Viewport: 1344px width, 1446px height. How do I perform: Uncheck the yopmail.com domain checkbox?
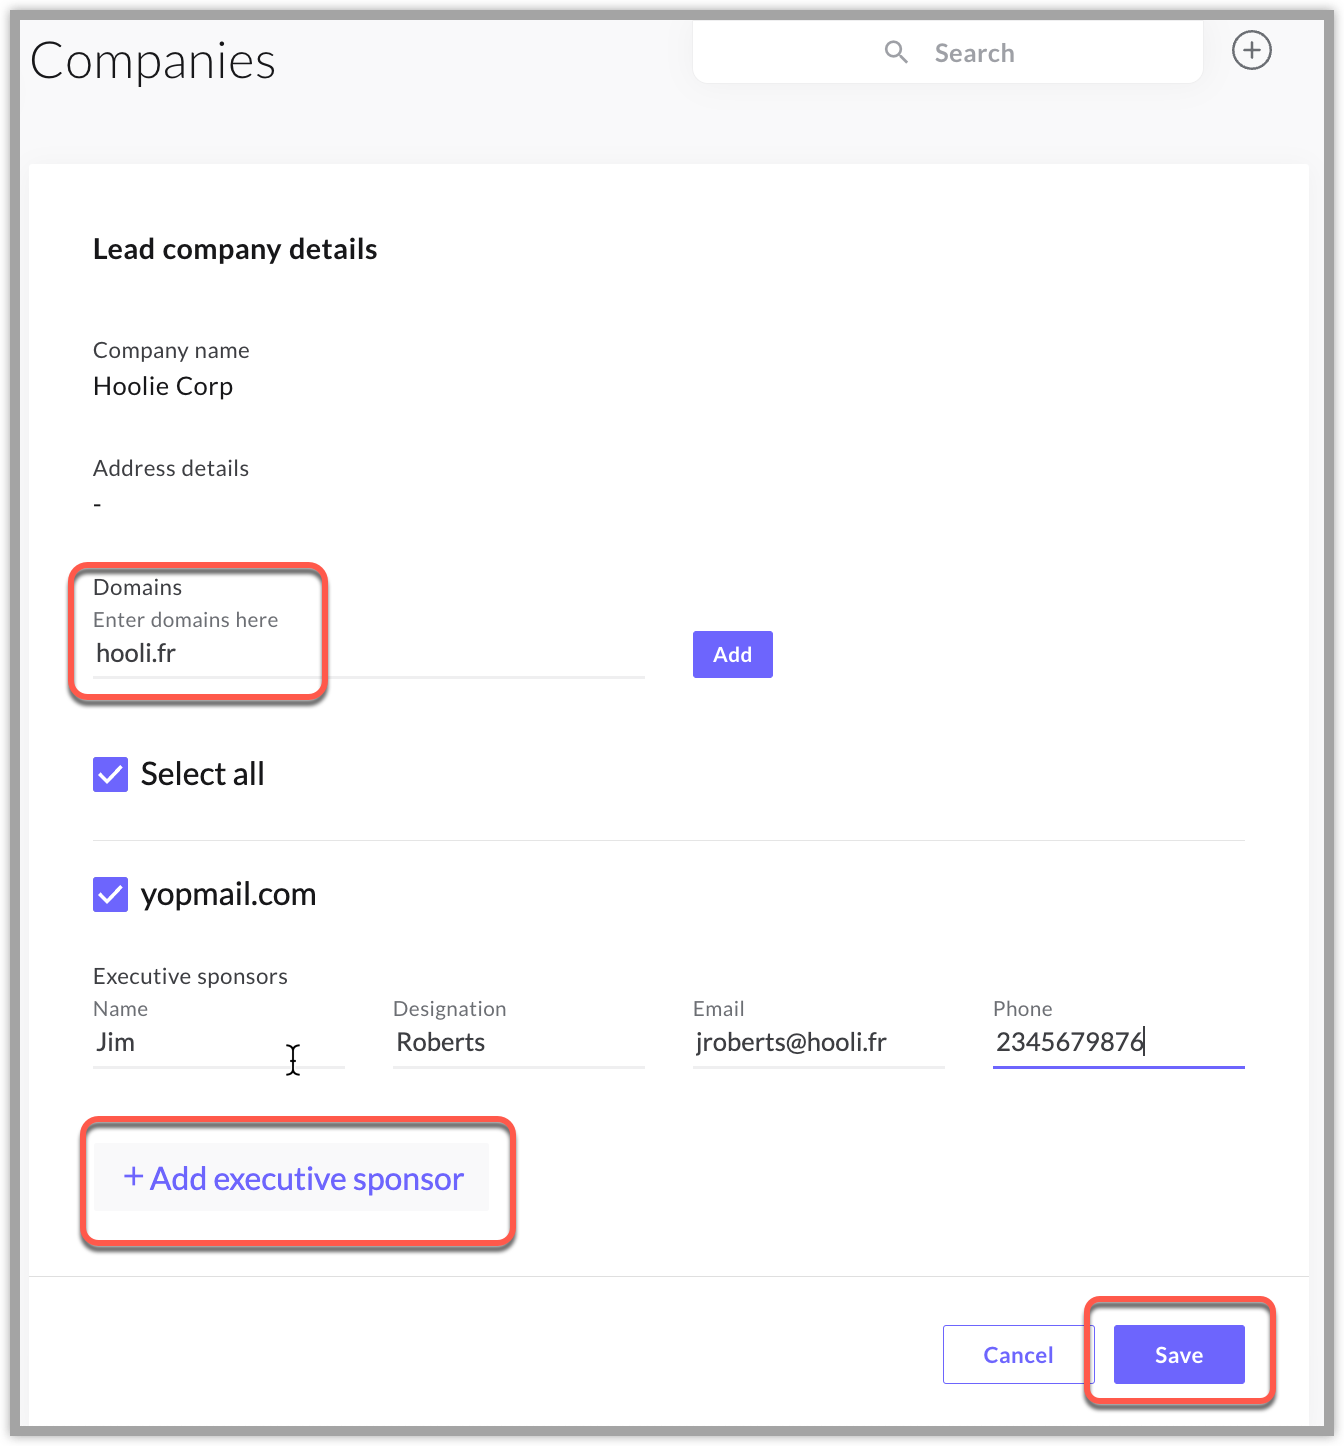click(x=110, y=894)
